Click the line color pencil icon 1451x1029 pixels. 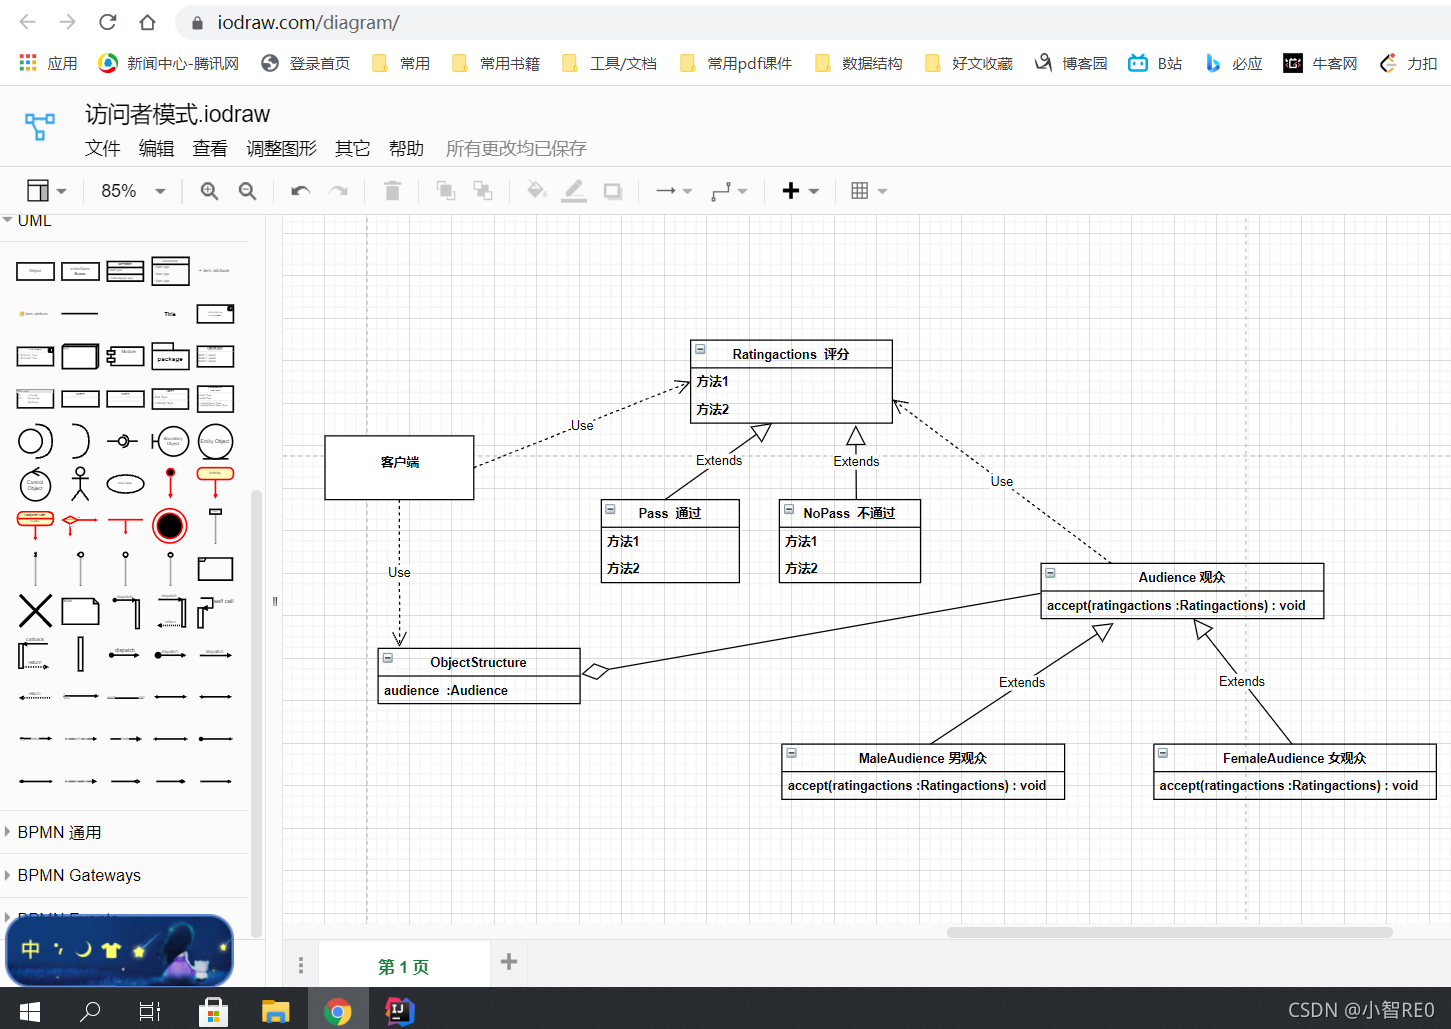(x=574, y=191)
